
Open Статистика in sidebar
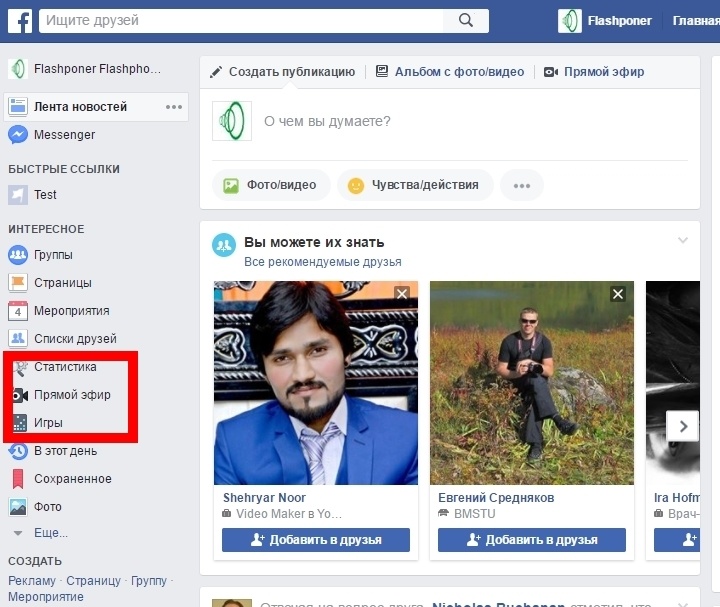point(65,367)
